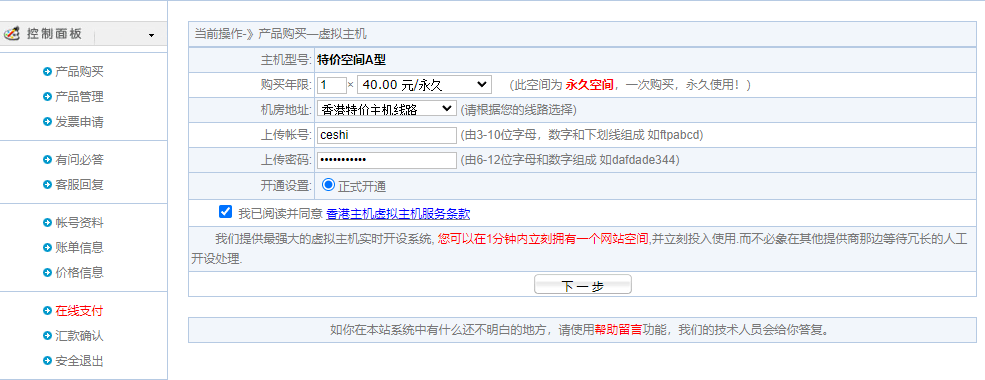Viewport: 985px width, 380px height.
Task: Click the bullet icon beside 汇款确认
Action: point(47,336)
